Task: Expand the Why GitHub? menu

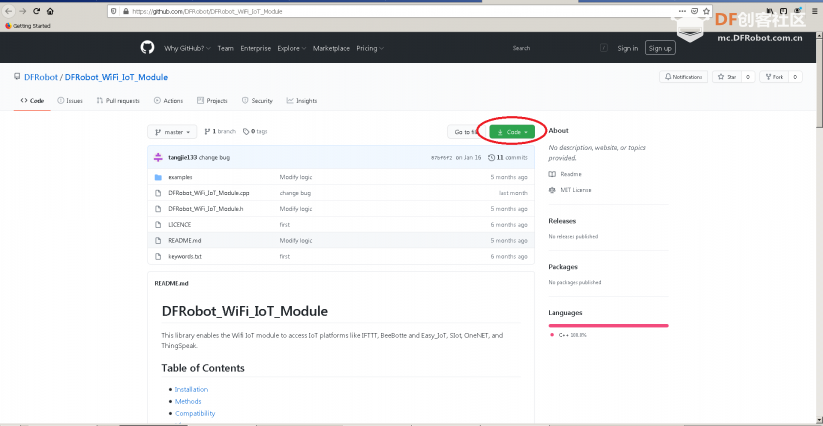Action: point(187,48)
